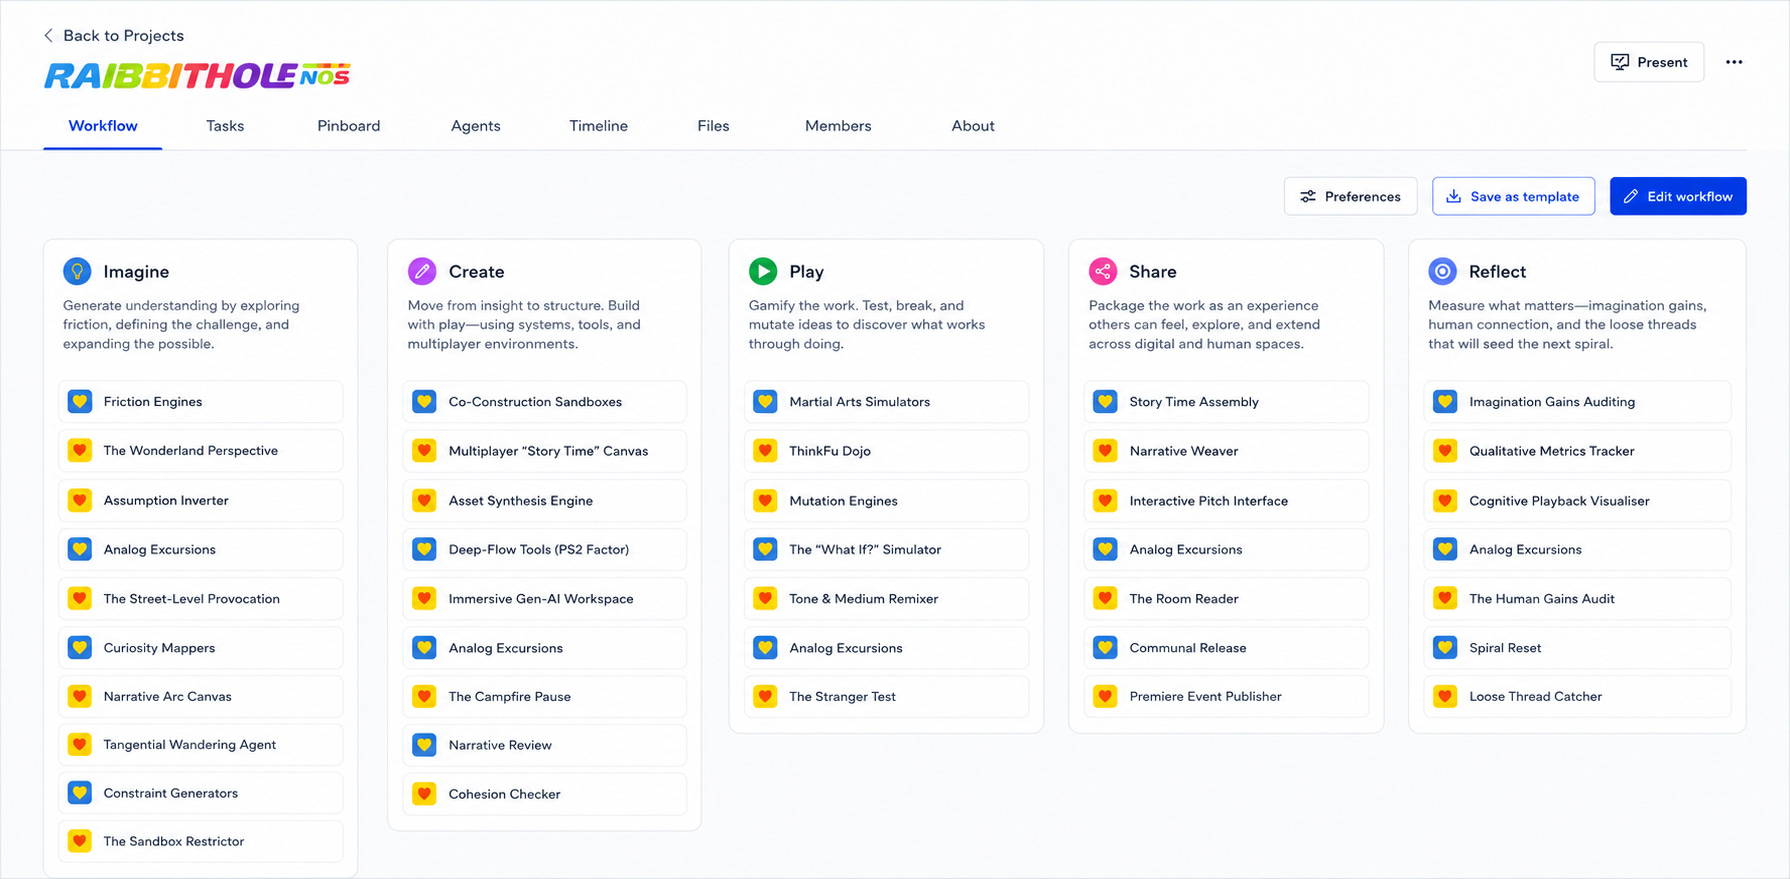The width and height of the screenshot is (1790, 879).
Task: Select the Workflow tab
Action: tap(103, 126)
